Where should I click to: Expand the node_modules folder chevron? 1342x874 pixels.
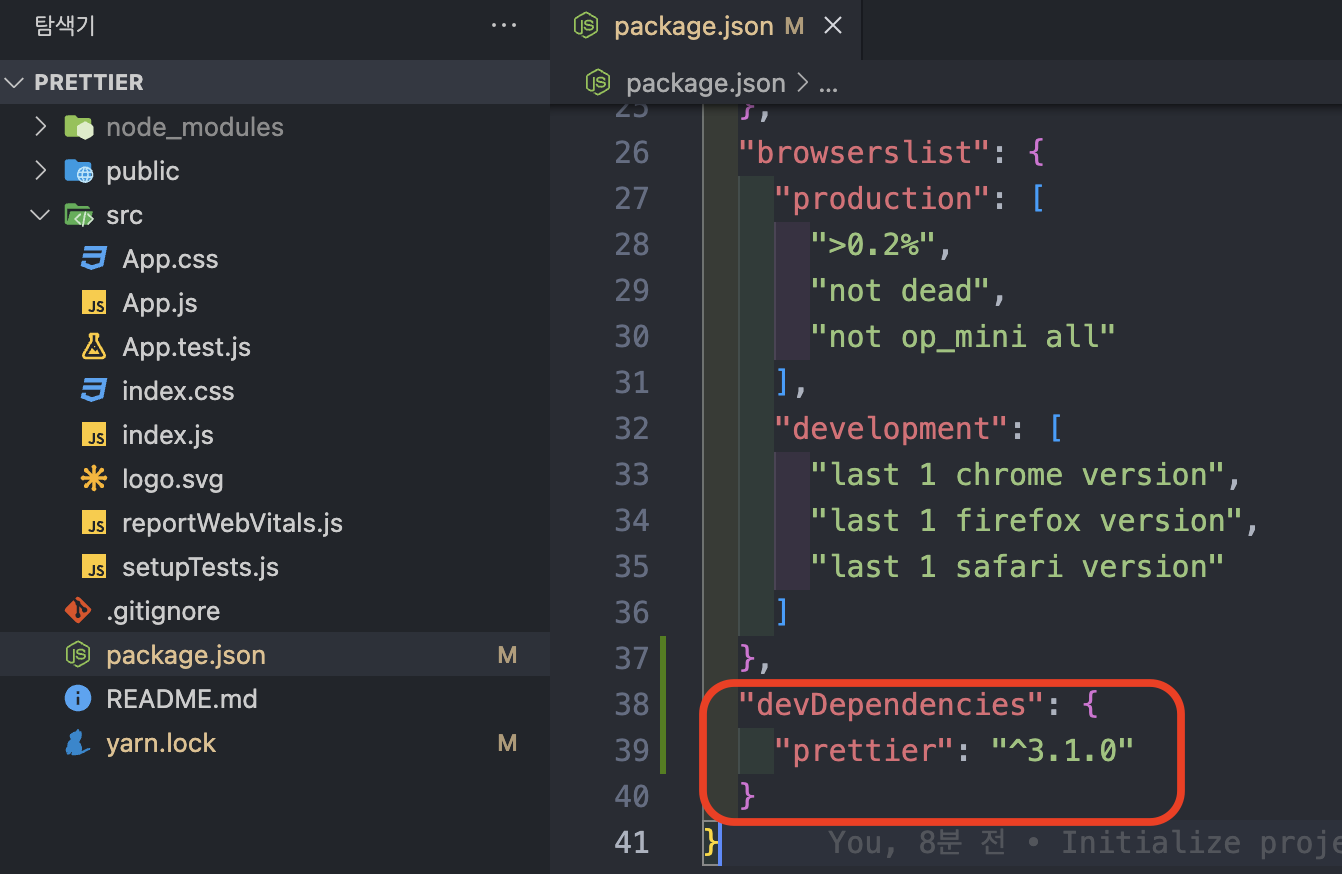[x=40, y=127]
